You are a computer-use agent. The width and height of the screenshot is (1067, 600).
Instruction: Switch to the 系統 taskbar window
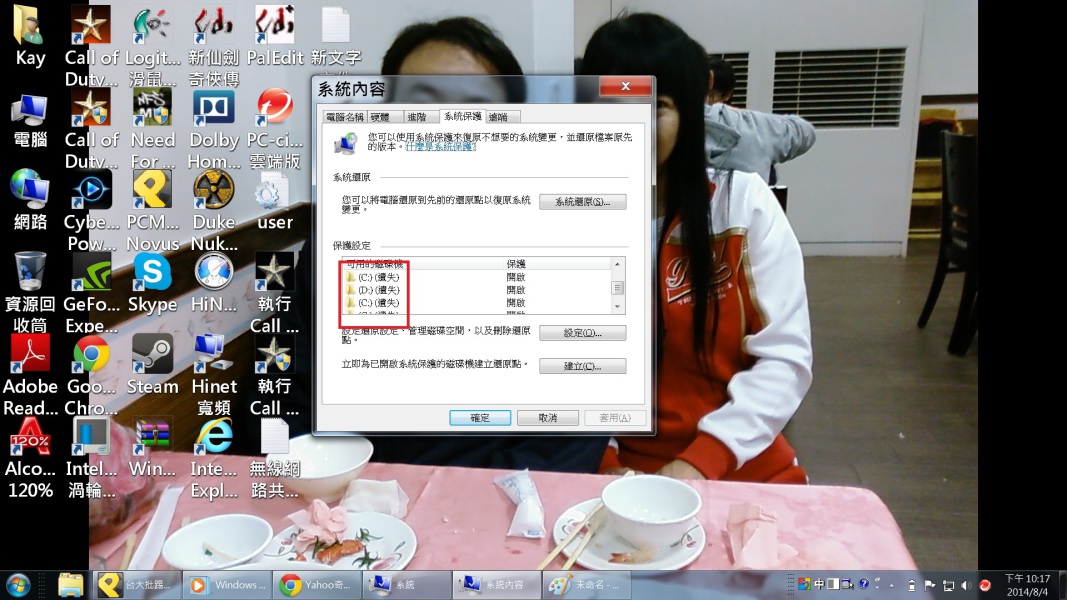(x=406, y=585)
